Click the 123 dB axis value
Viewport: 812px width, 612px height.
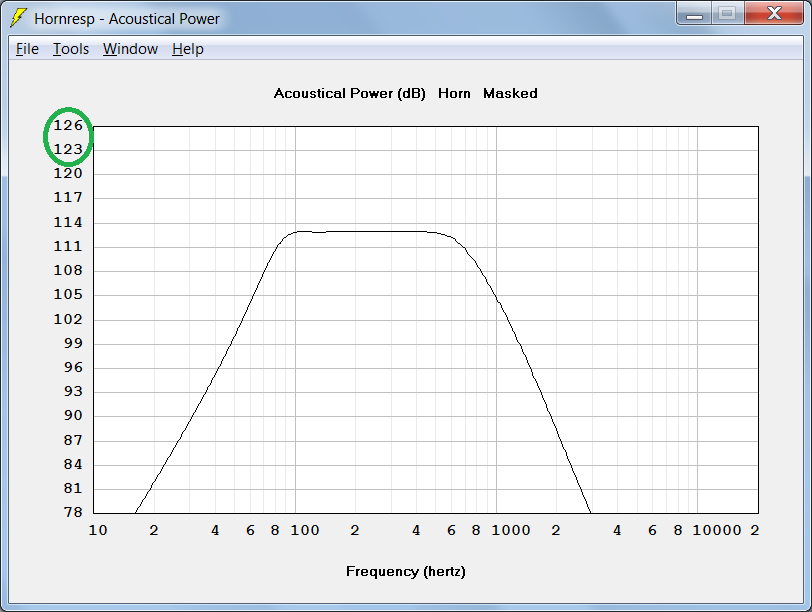[68, 150]
